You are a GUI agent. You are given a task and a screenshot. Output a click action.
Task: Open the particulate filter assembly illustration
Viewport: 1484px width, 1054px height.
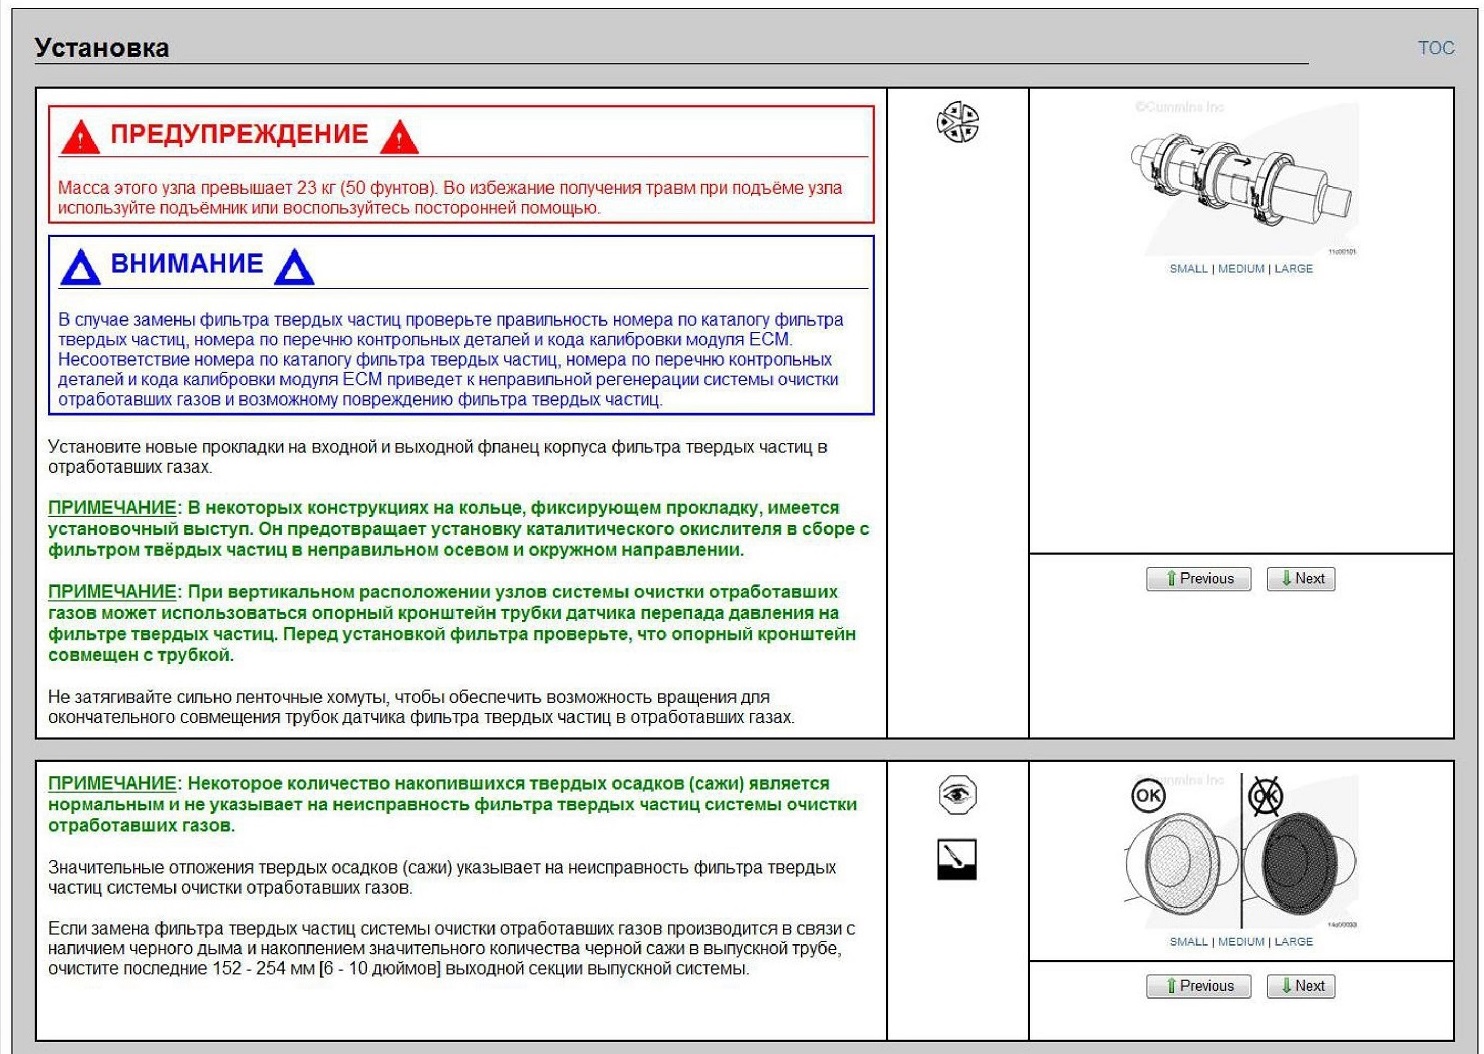pyautogui.click(x=1241, y=177)
